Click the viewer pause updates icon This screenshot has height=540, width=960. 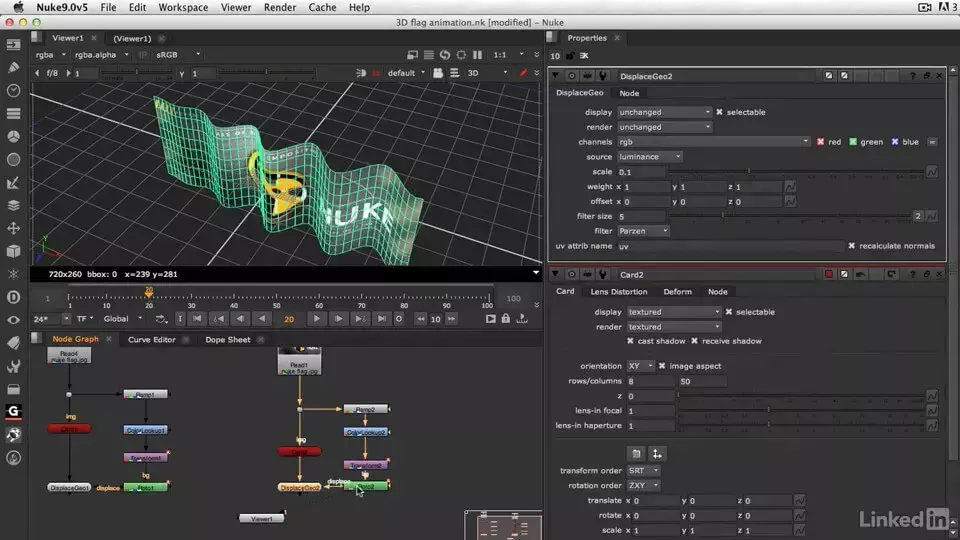[x=478, y=54]
